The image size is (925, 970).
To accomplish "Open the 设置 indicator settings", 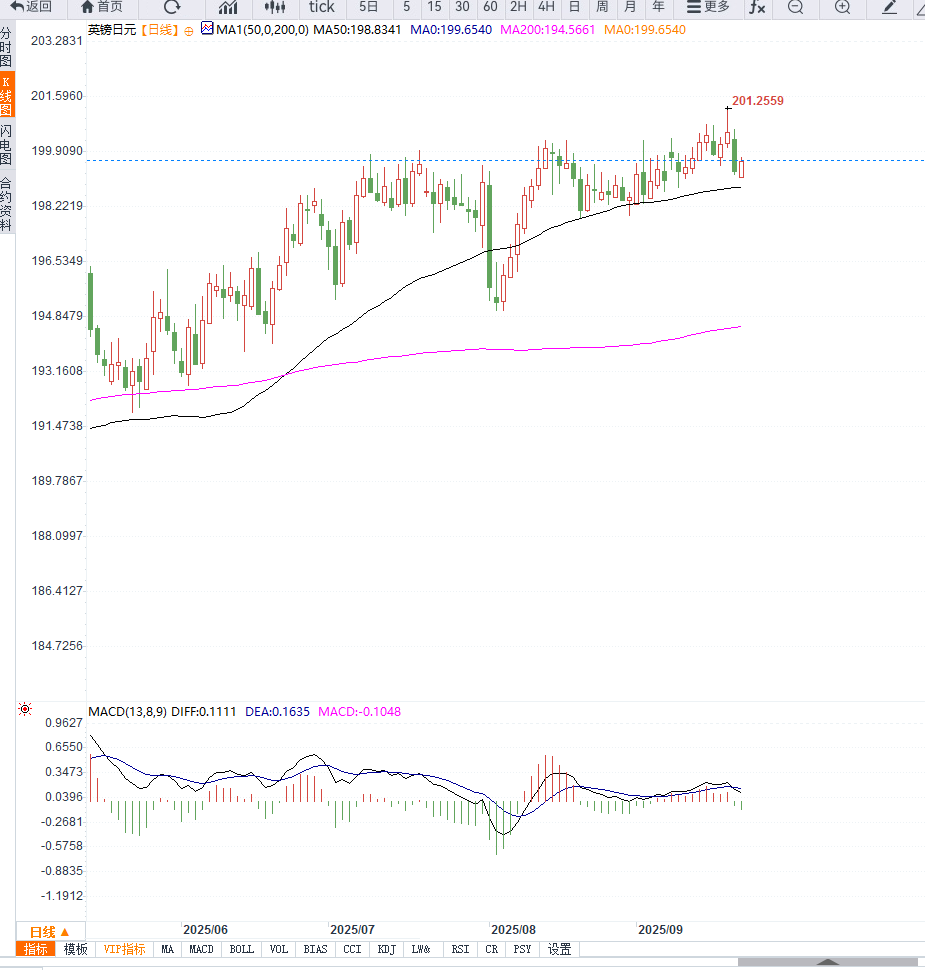I will pos(559,949).
